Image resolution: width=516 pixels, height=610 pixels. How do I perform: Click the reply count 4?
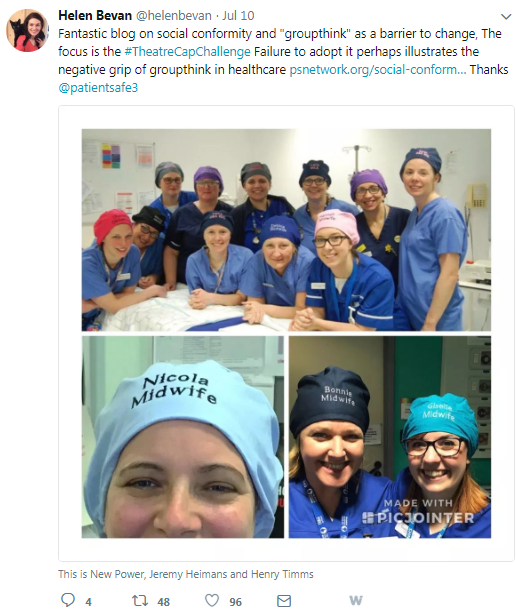click(x=88, y=602)
